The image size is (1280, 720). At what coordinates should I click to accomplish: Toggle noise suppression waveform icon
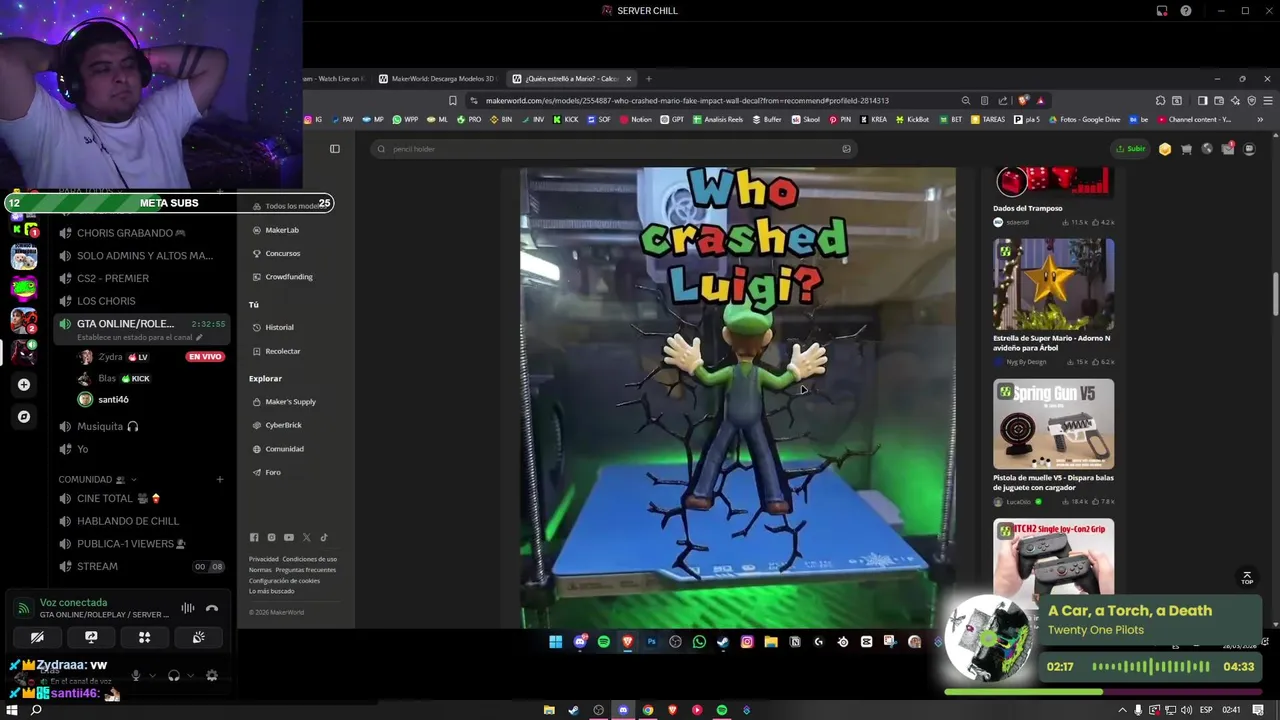click(x=187, y=608)
